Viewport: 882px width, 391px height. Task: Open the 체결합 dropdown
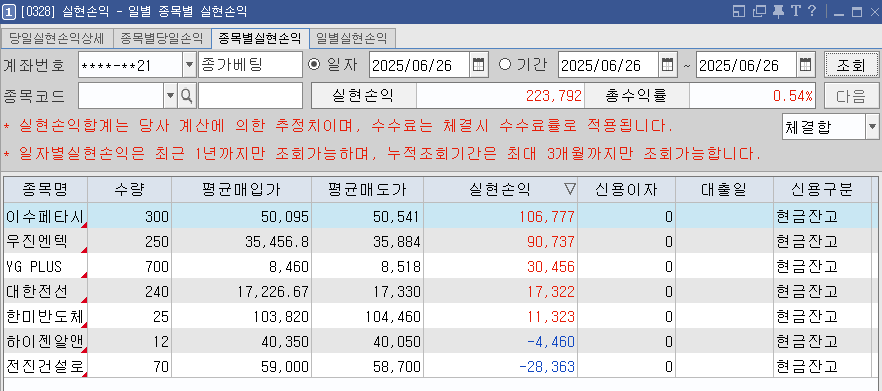(872, 127)
